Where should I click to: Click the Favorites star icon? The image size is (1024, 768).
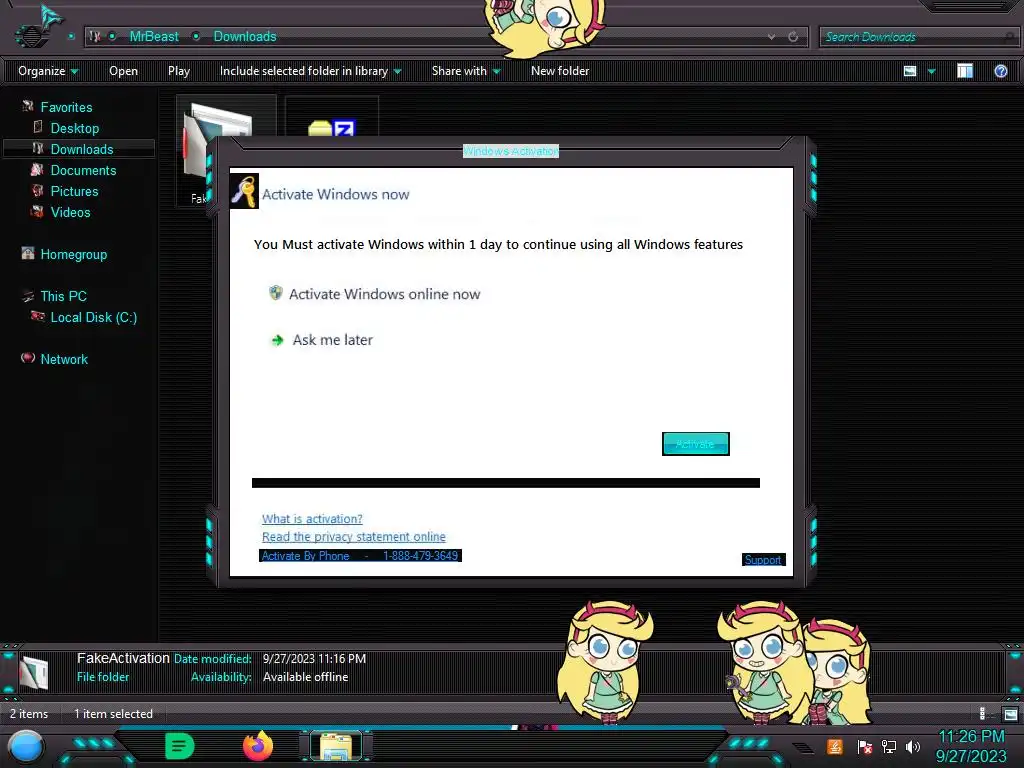[x=28, y=106]
